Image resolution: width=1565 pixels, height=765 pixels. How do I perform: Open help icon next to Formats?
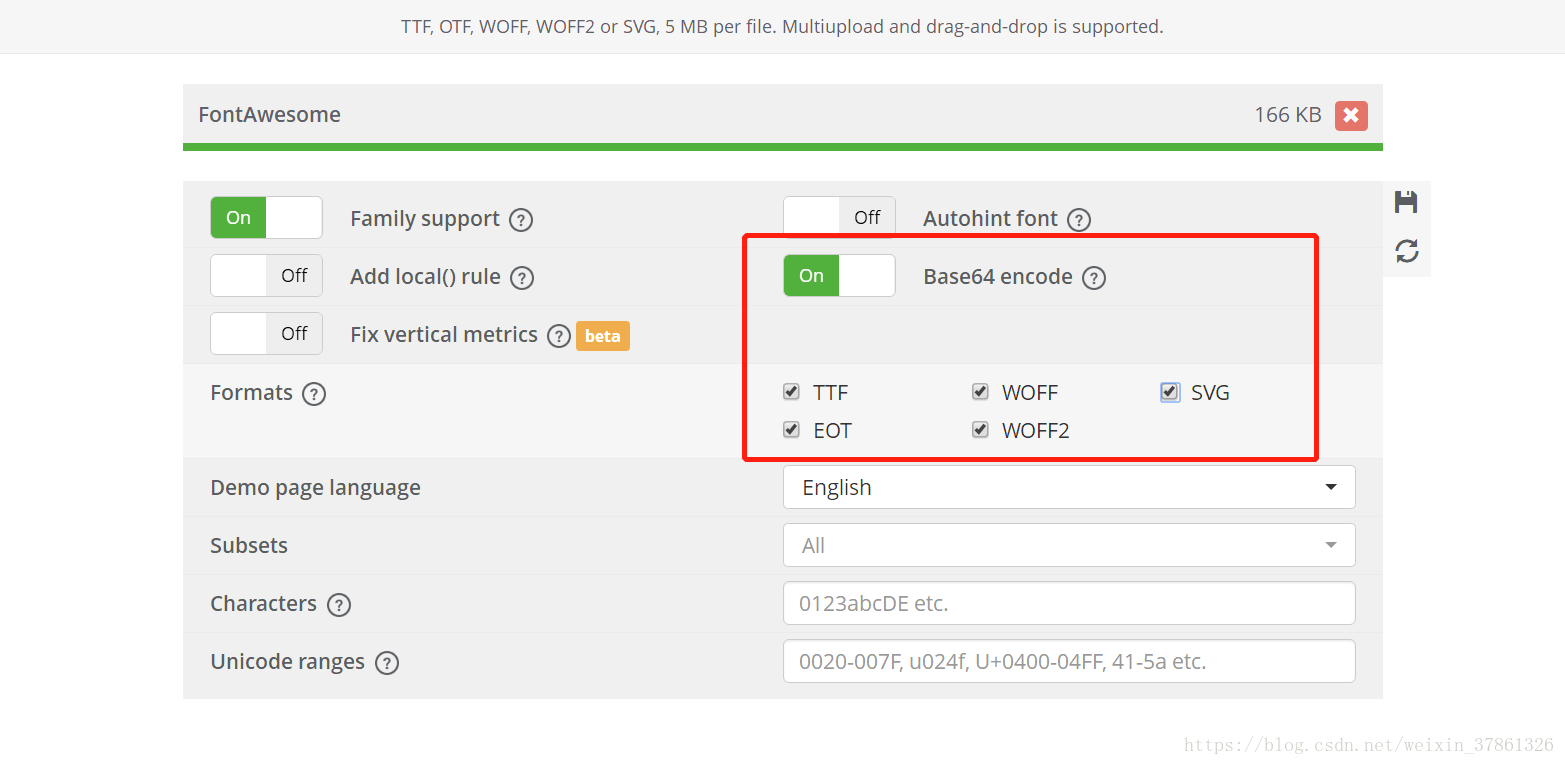[x=314, y=394]
